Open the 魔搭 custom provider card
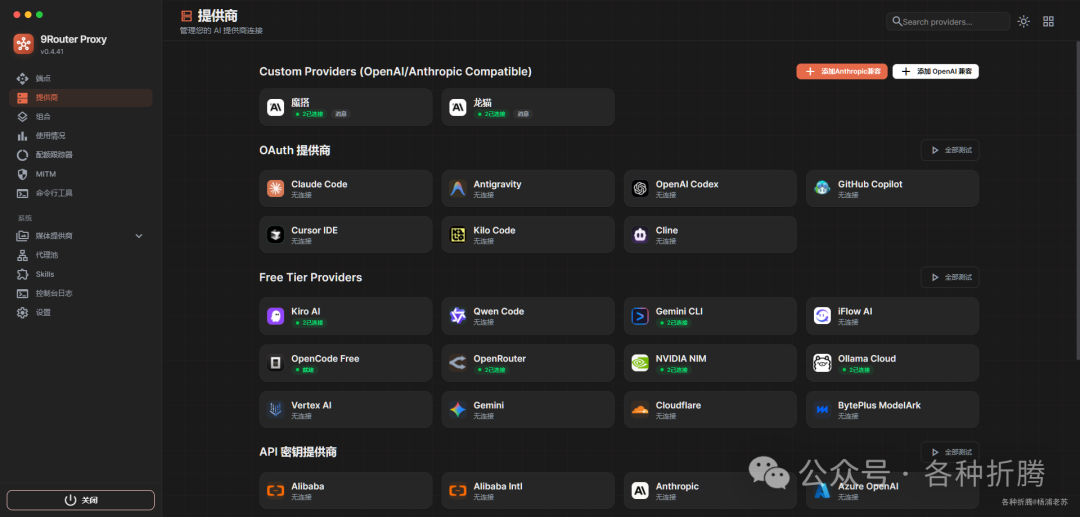Image resolution: width=1080 pixels, height=517 pixels. (346, 107)
